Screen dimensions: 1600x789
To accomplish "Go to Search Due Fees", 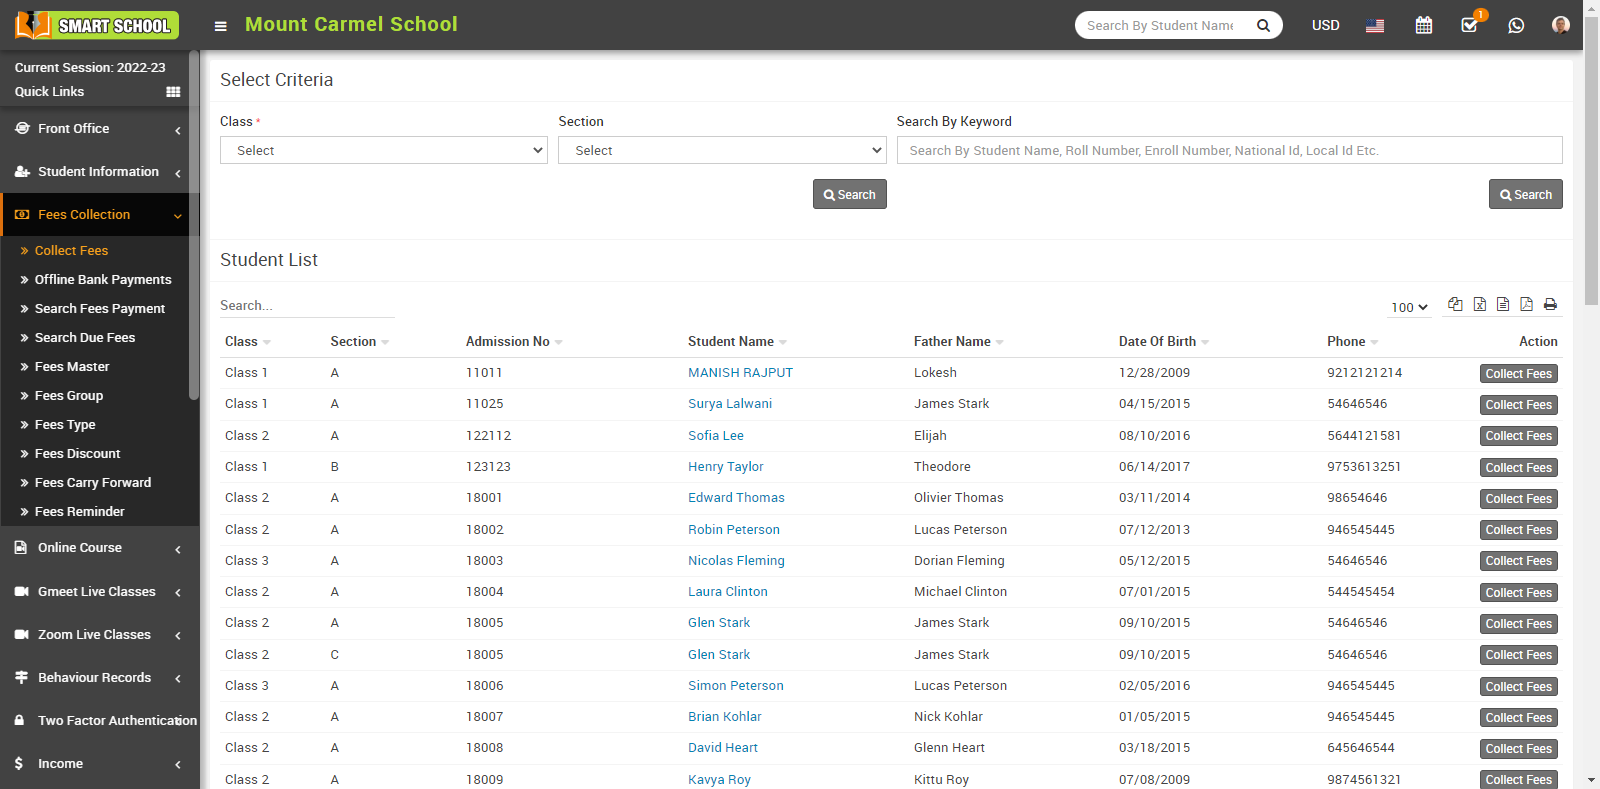I will 85,338.
